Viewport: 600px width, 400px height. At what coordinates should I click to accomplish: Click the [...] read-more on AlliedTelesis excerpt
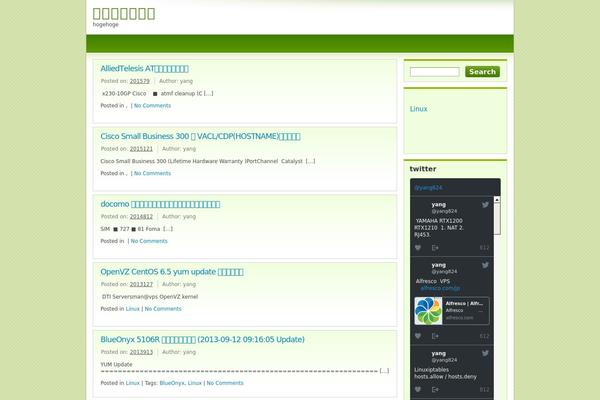(x=209, y=93)
